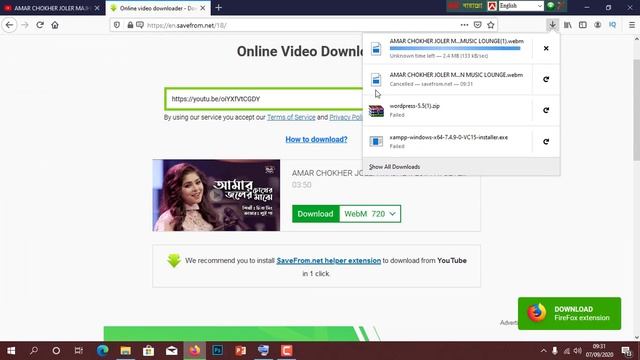Click the active download progress bar
This screenshot has width=640, height=360.
(x=455, y=48)
